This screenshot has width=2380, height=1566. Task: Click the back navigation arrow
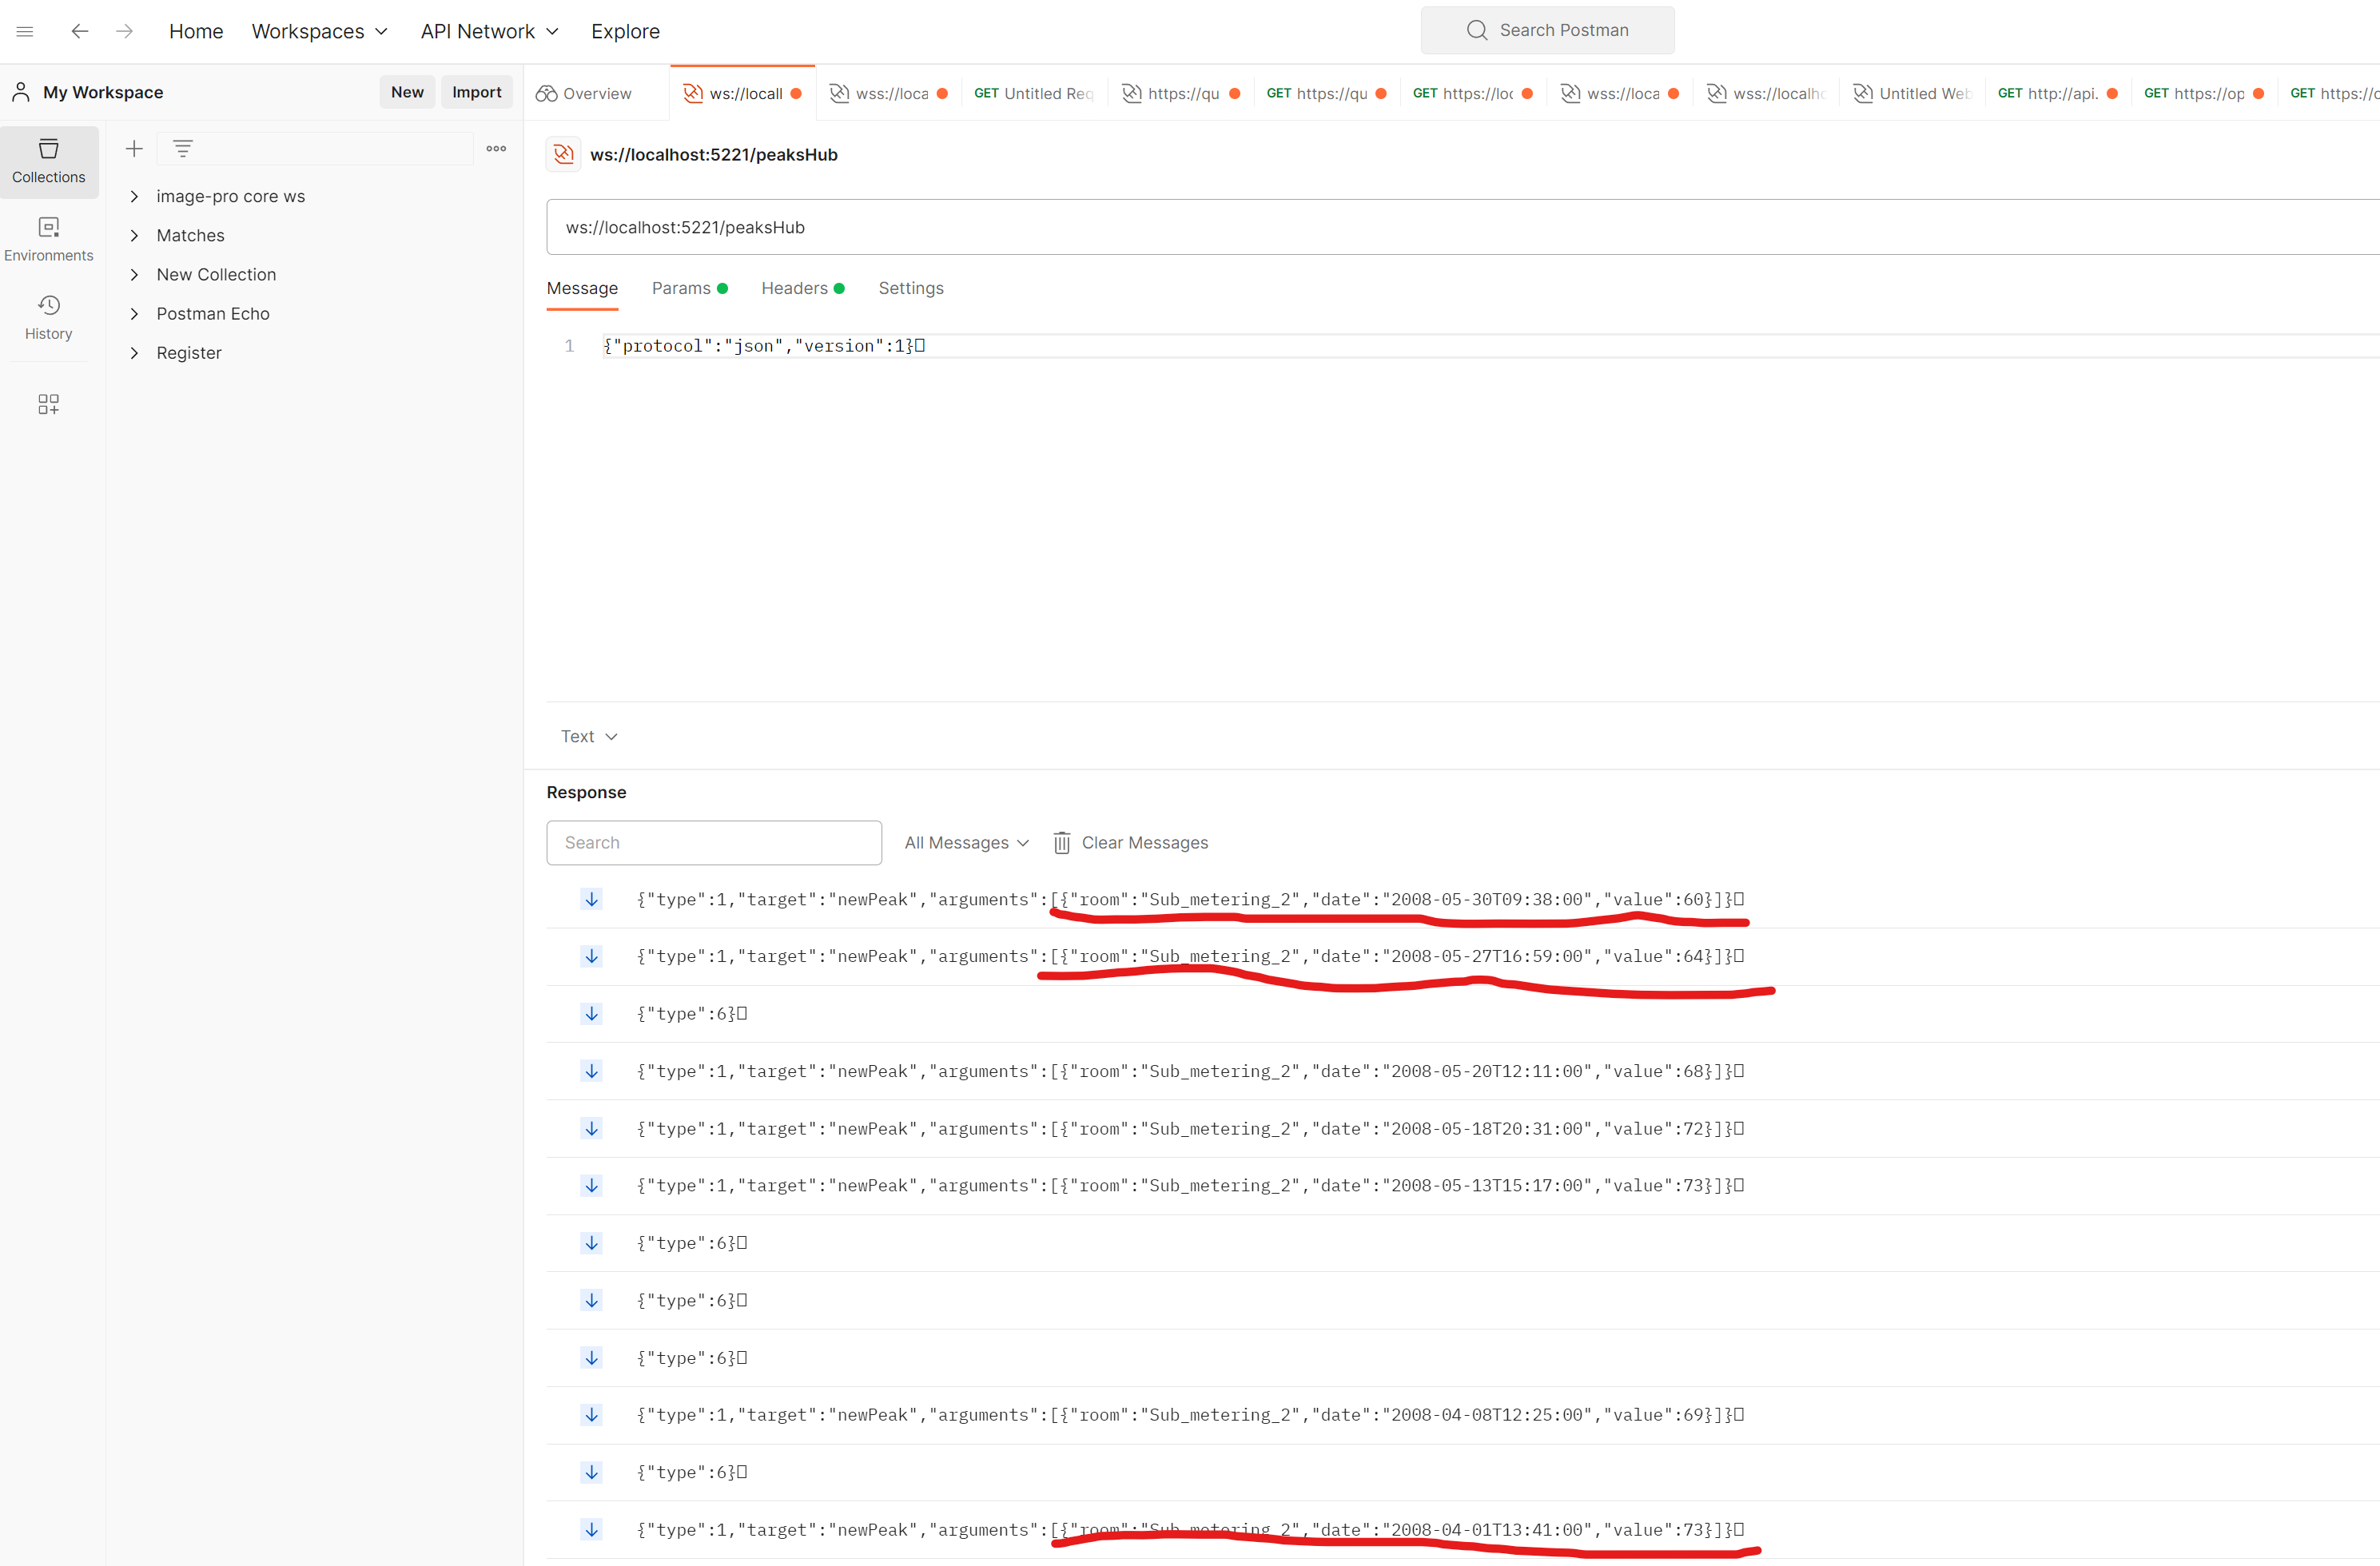pos(79,31)
